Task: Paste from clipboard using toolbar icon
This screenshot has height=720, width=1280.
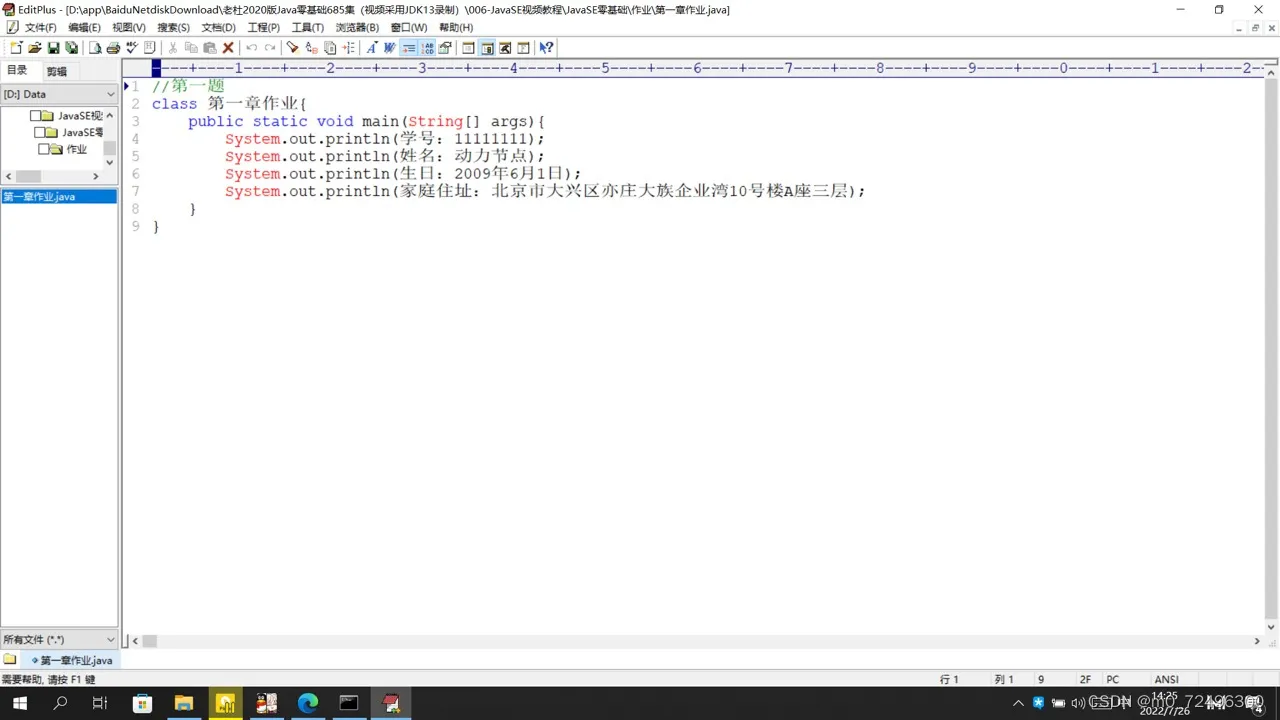Action: click(210, 47)
